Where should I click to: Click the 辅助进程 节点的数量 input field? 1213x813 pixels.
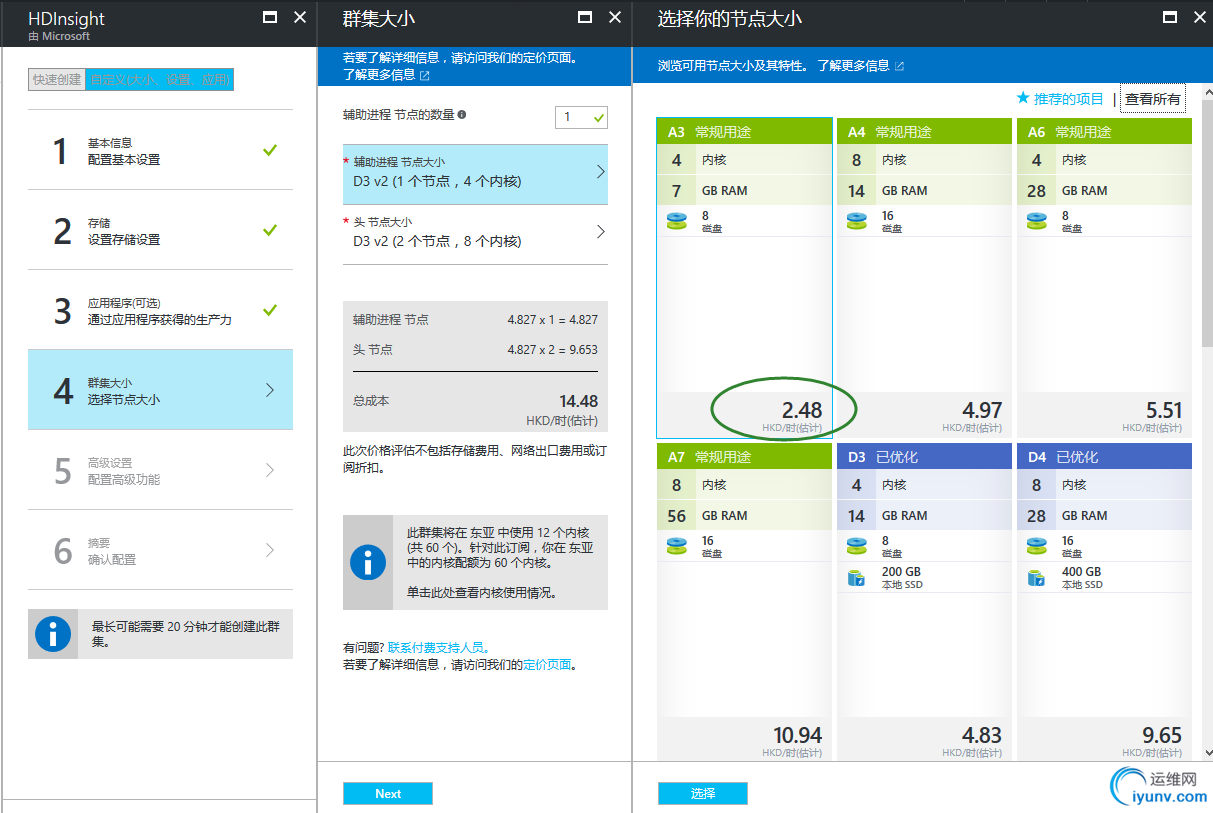tap(581, 117)
